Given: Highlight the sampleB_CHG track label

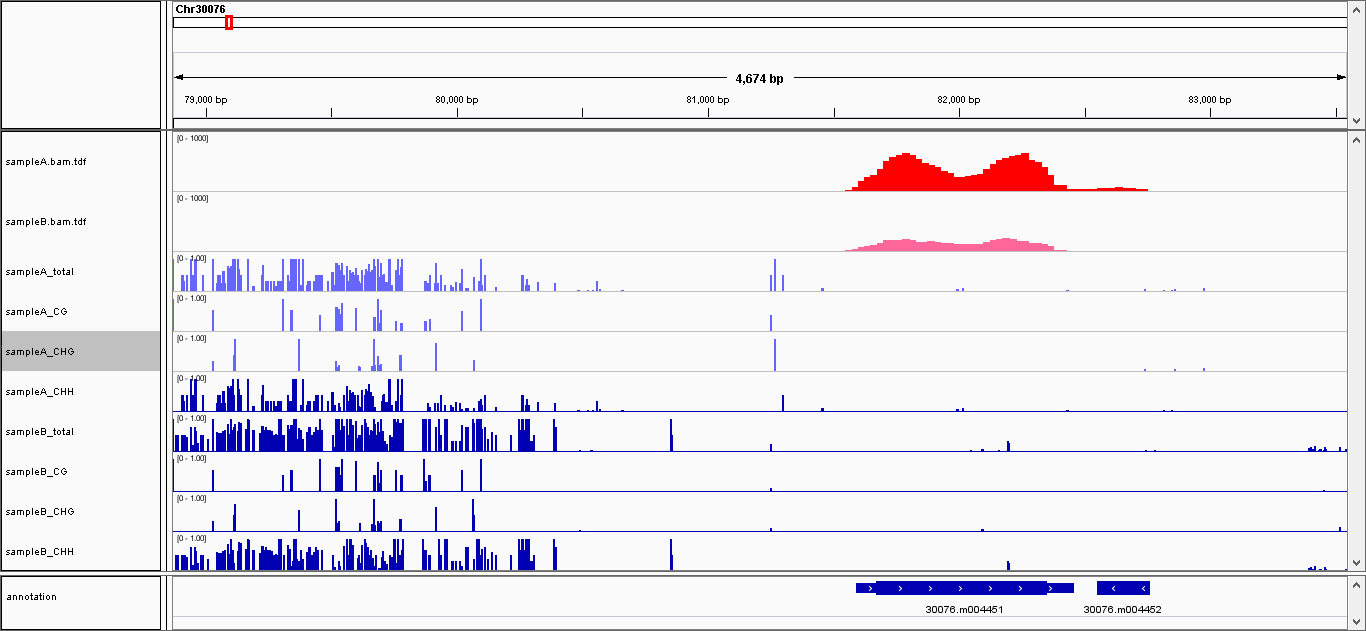Looking at the screenshot, I should [40, 512].
